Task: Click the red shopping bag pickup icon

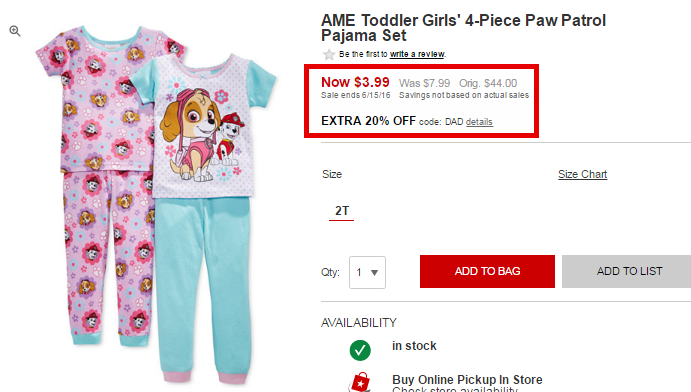Action: [360, 382]
